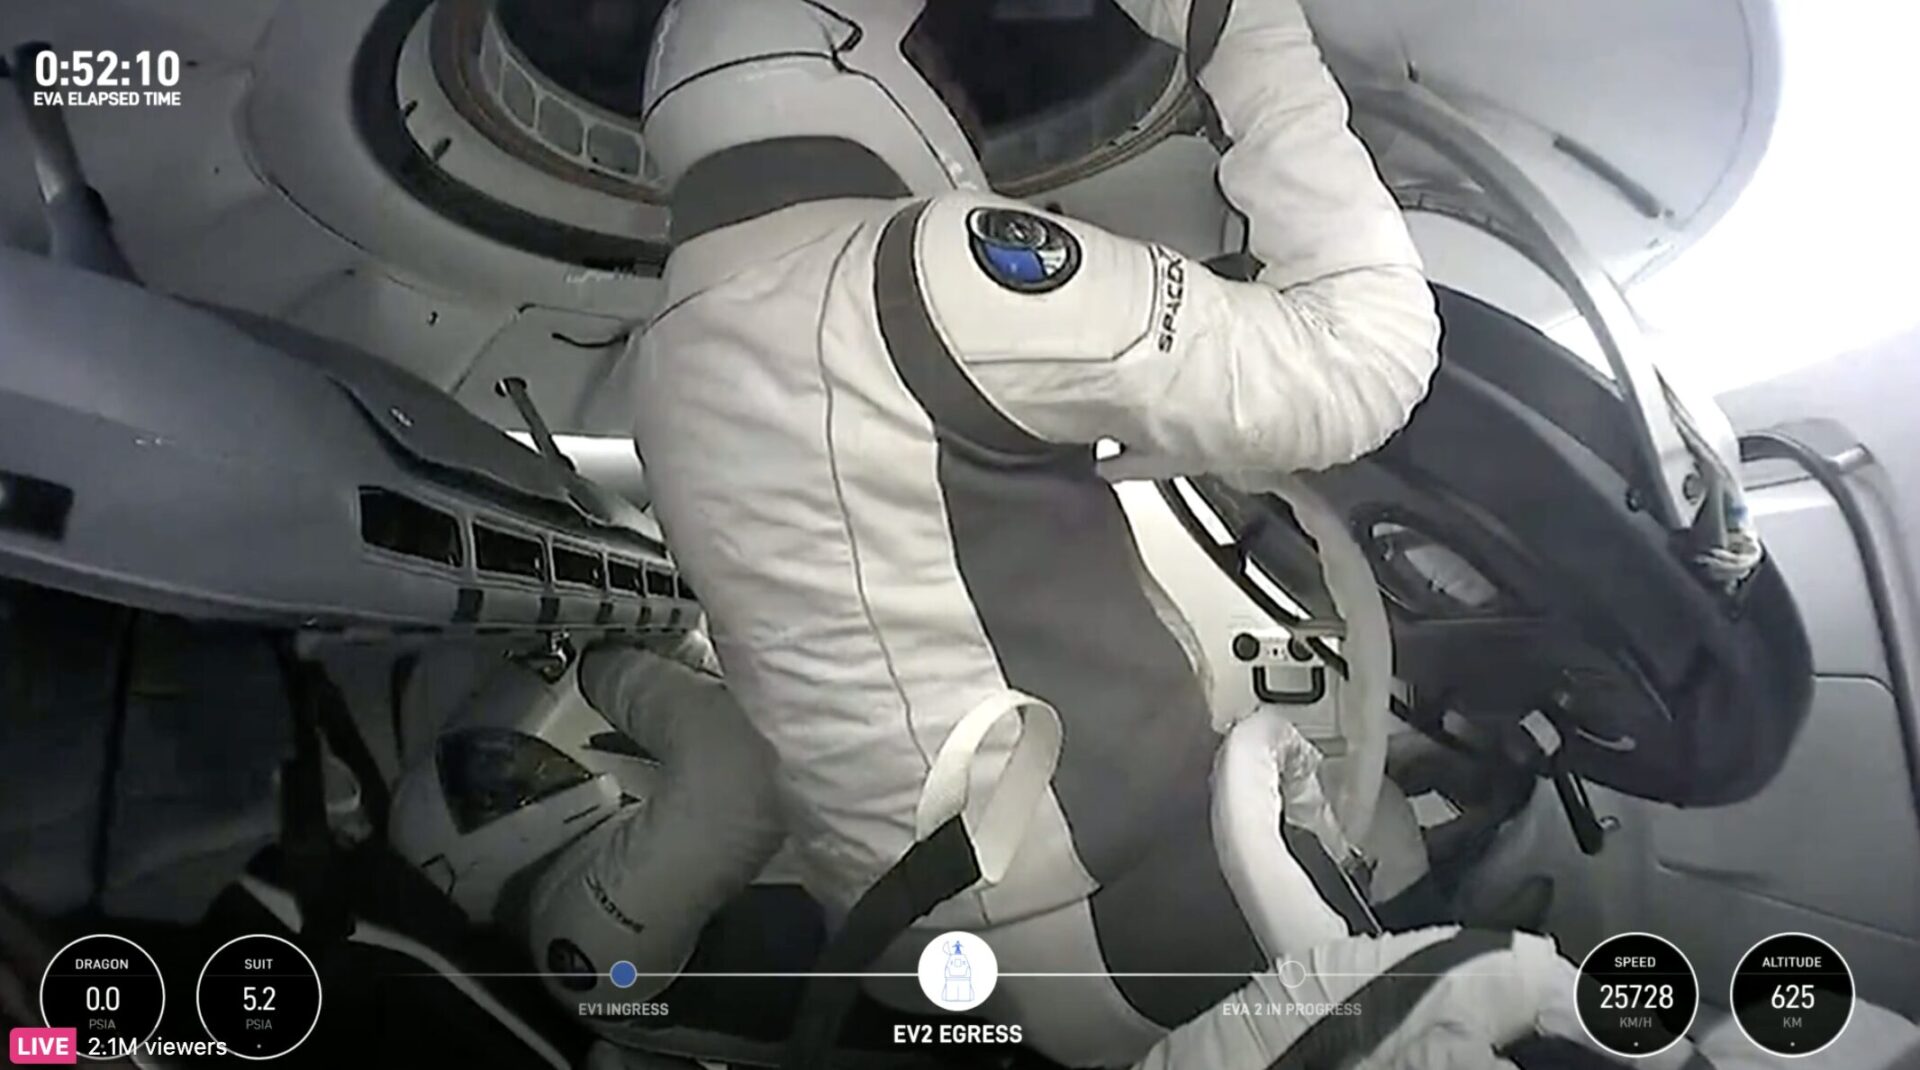Click the SpaceX logo on the raised sleeve

pos(1168,300)
